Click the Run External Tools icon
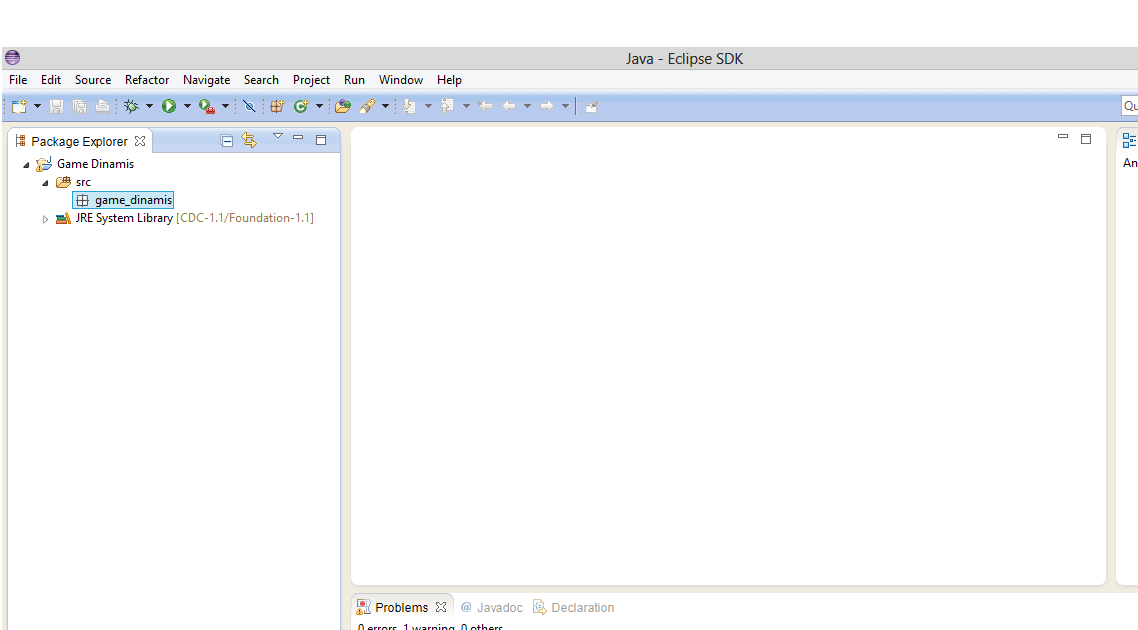Viewport: 1138px width, 630px height. pyautogui.click(x=207, y=107)
